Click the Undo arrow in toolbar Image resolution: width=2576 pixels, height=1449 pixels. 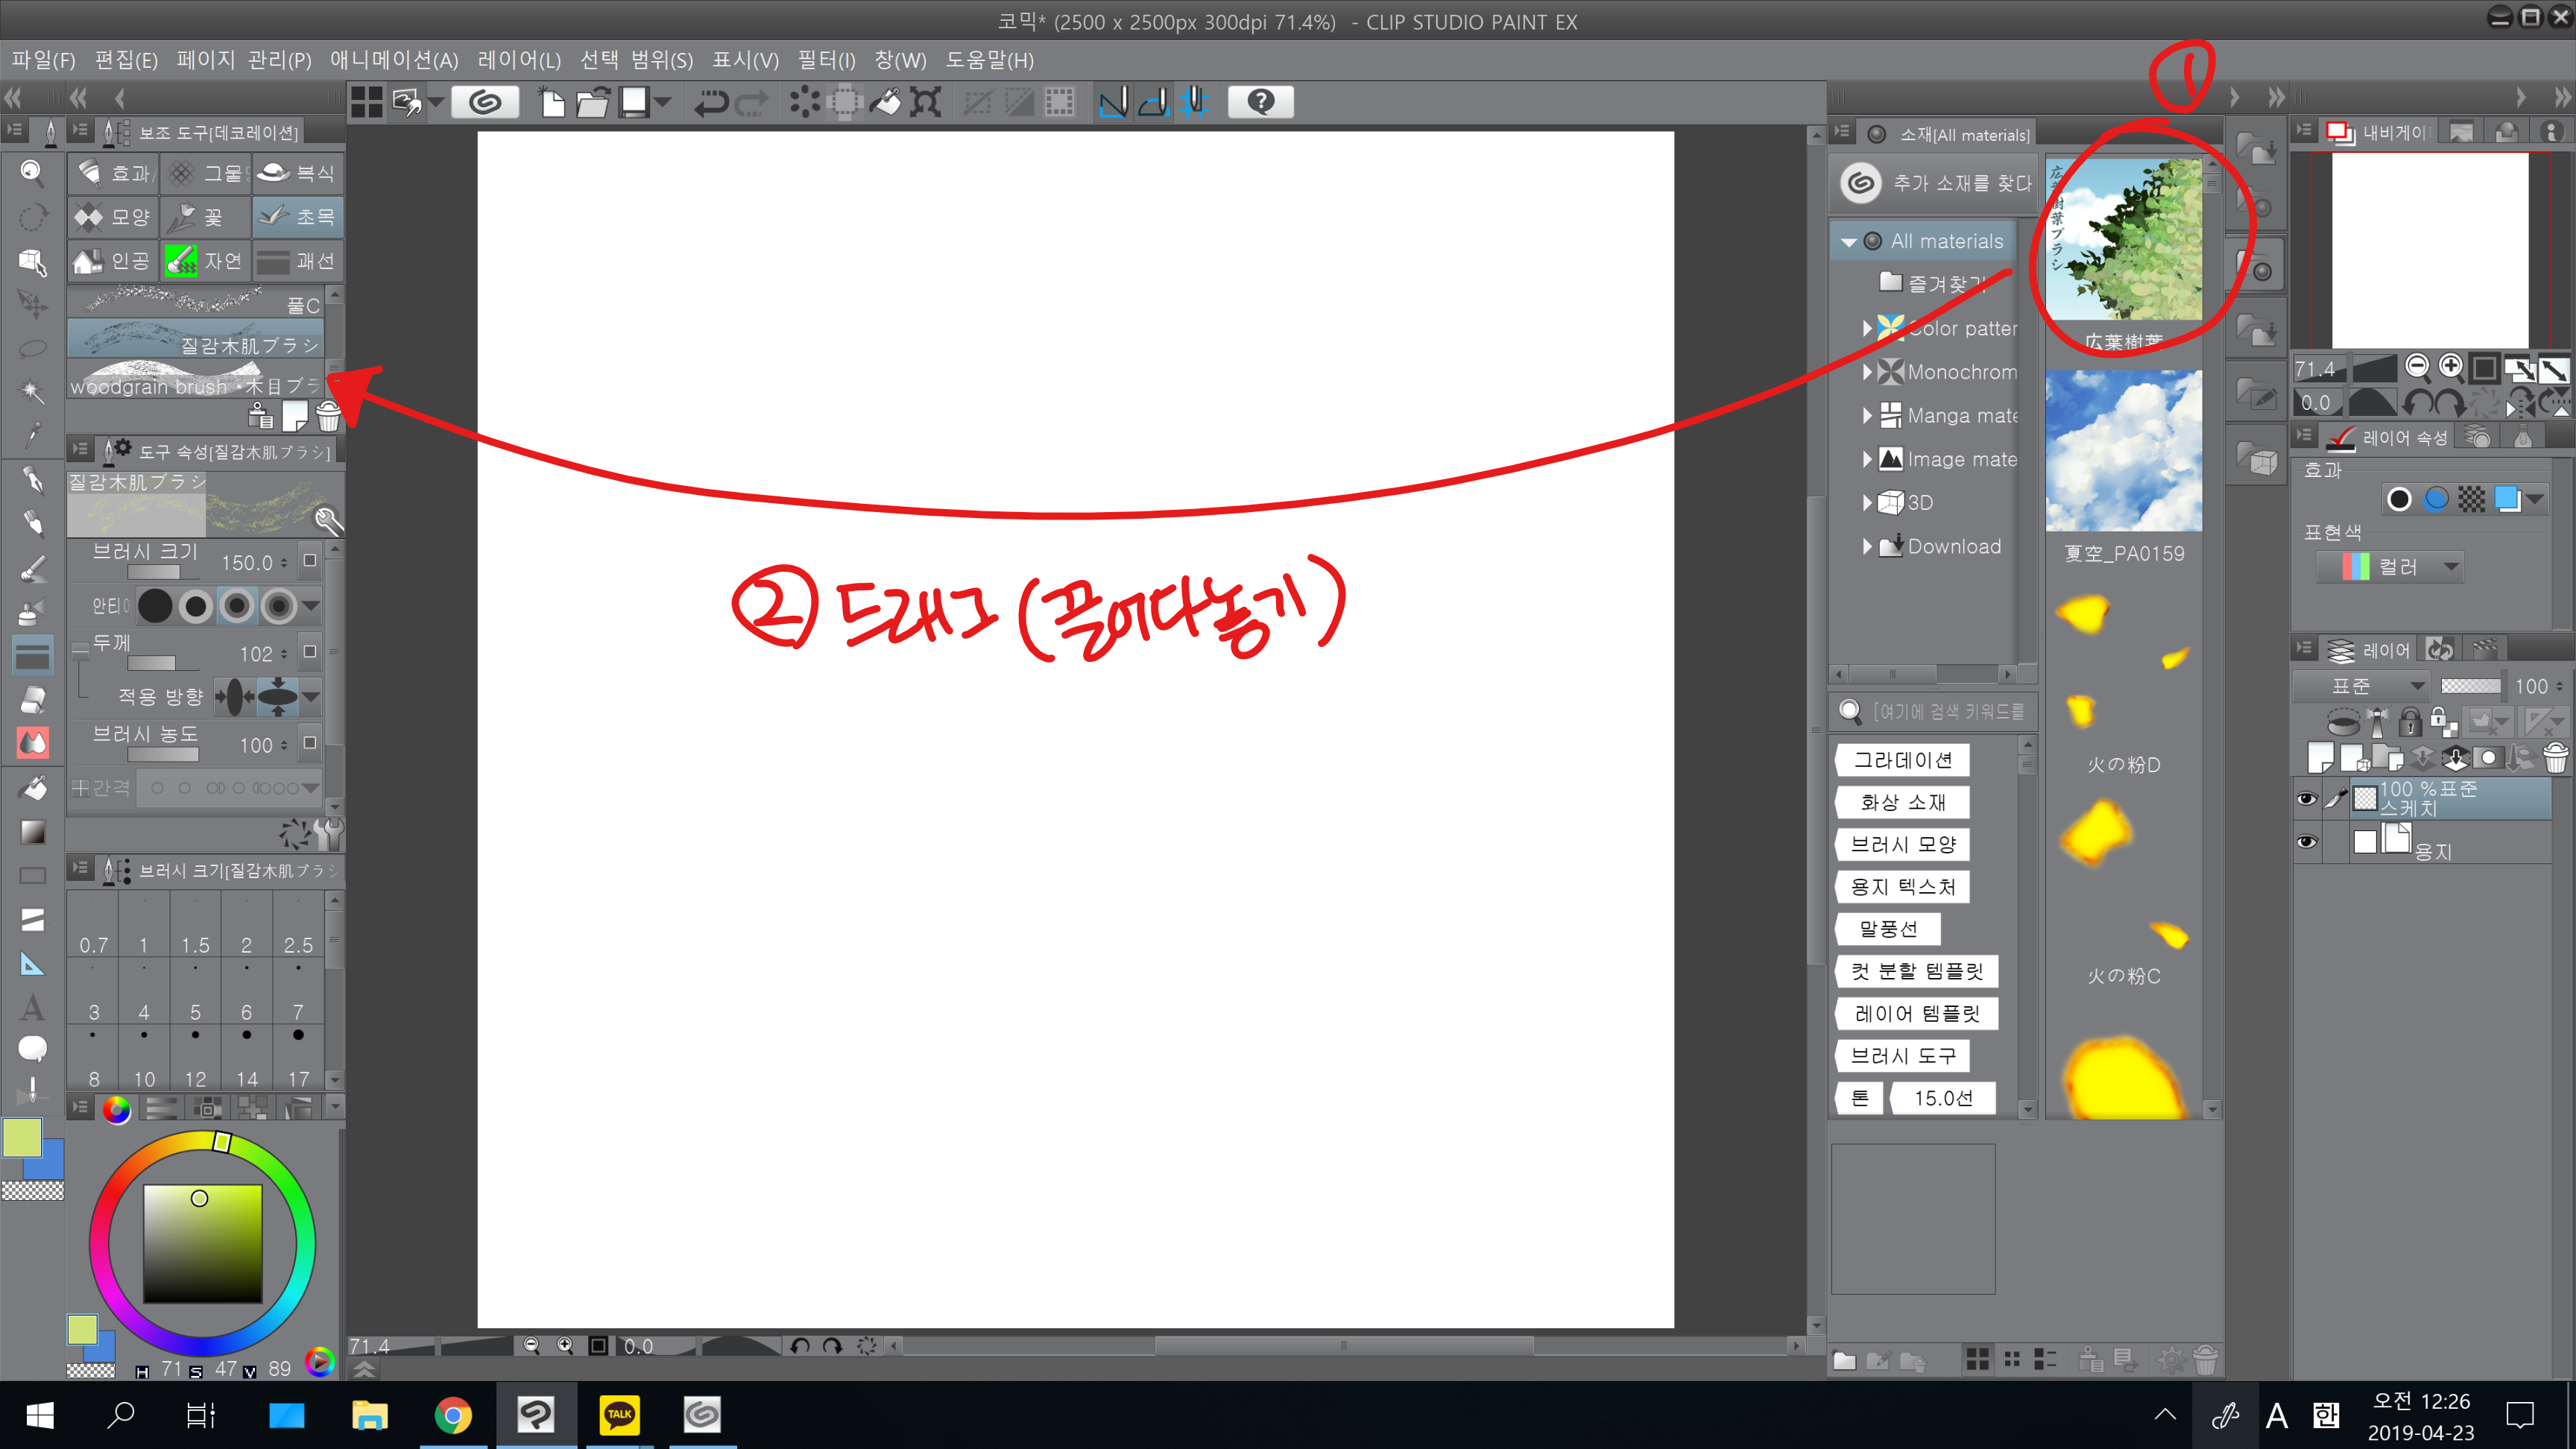click(x=711, y=102)
